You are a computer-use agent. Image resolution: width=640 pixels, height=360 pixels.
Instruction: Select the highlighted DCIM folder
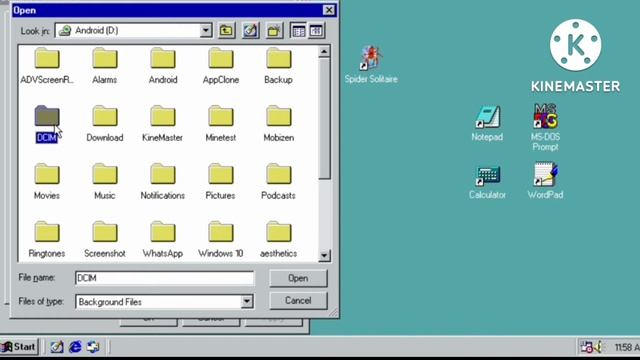47,124
